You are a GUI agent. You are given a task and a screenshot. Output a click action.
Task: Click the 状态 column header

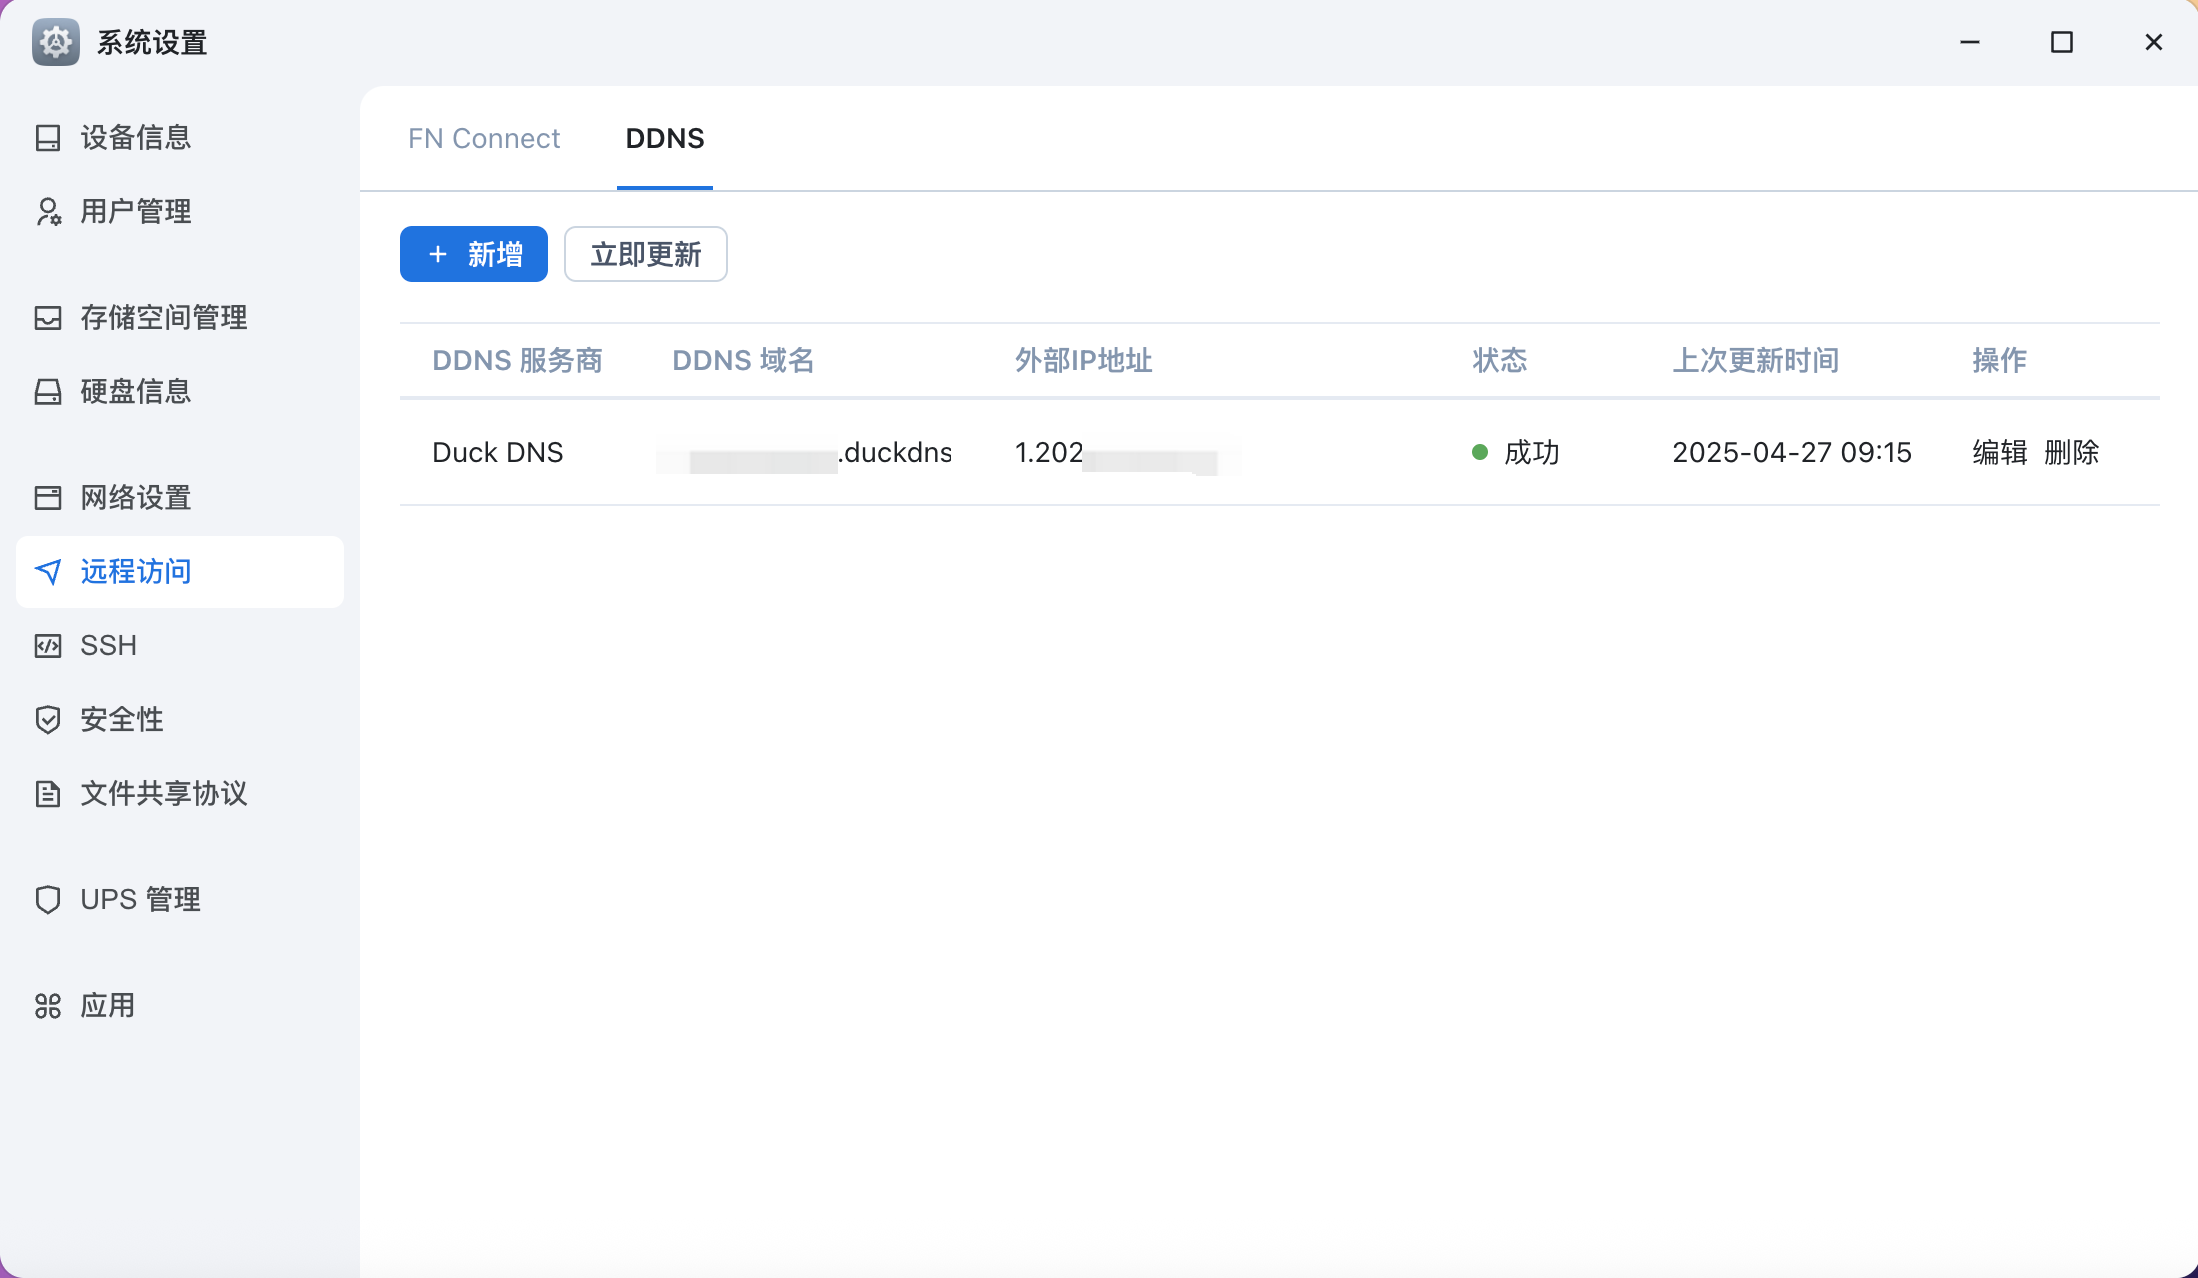tap(1500, 361)
